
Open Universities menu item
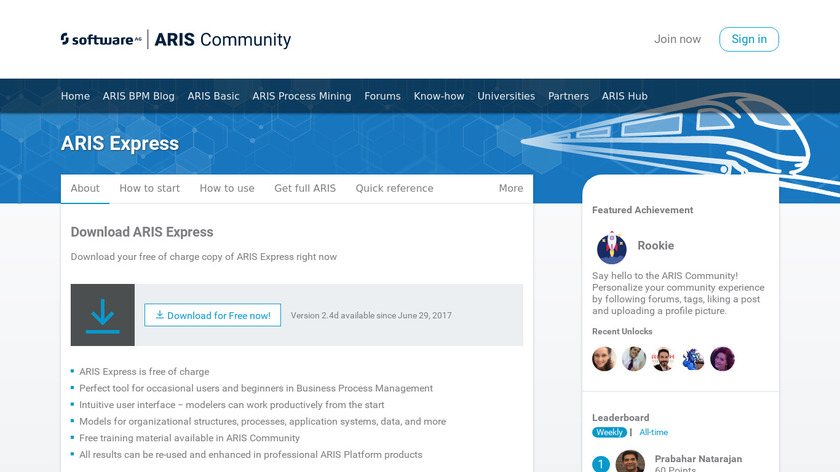click(506, 96)
